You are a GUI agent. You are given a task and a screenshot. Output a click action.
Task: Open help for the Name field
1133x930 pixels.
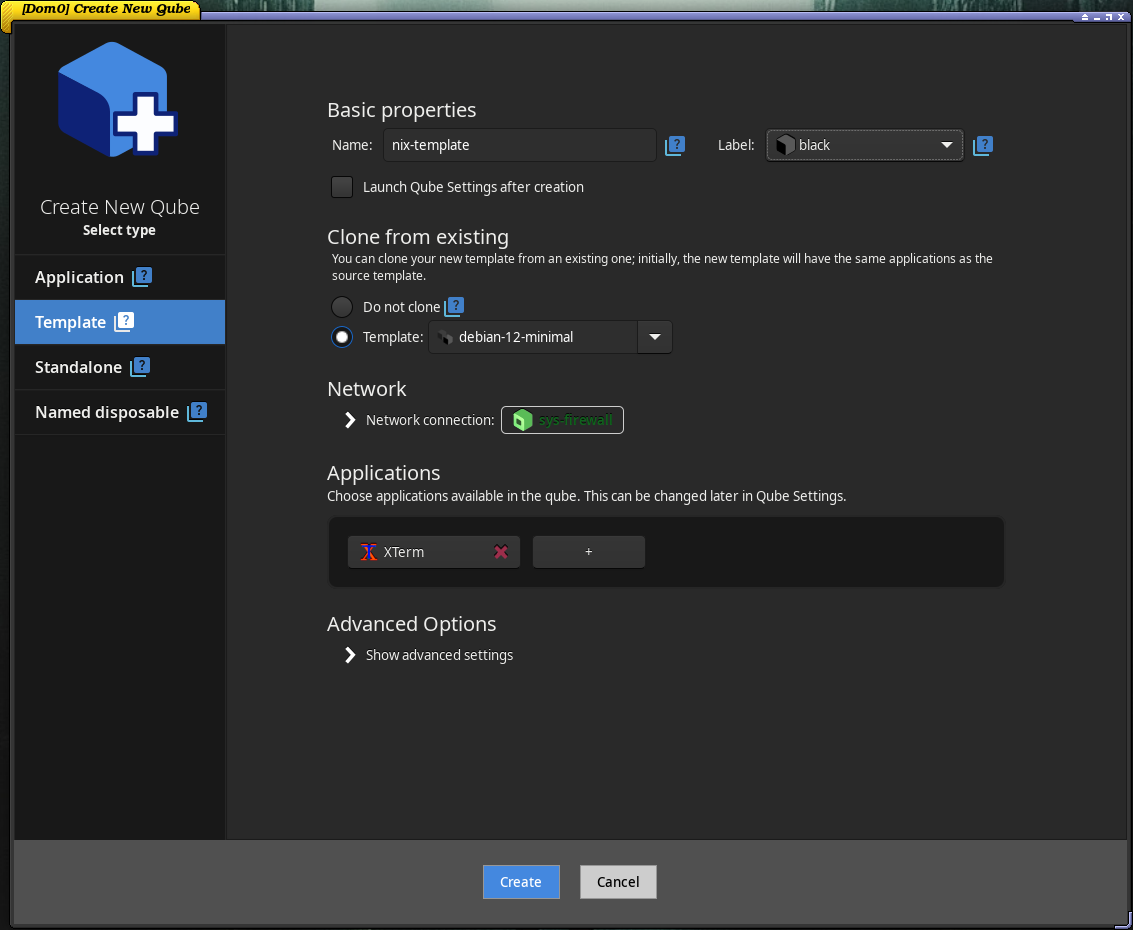675,145
